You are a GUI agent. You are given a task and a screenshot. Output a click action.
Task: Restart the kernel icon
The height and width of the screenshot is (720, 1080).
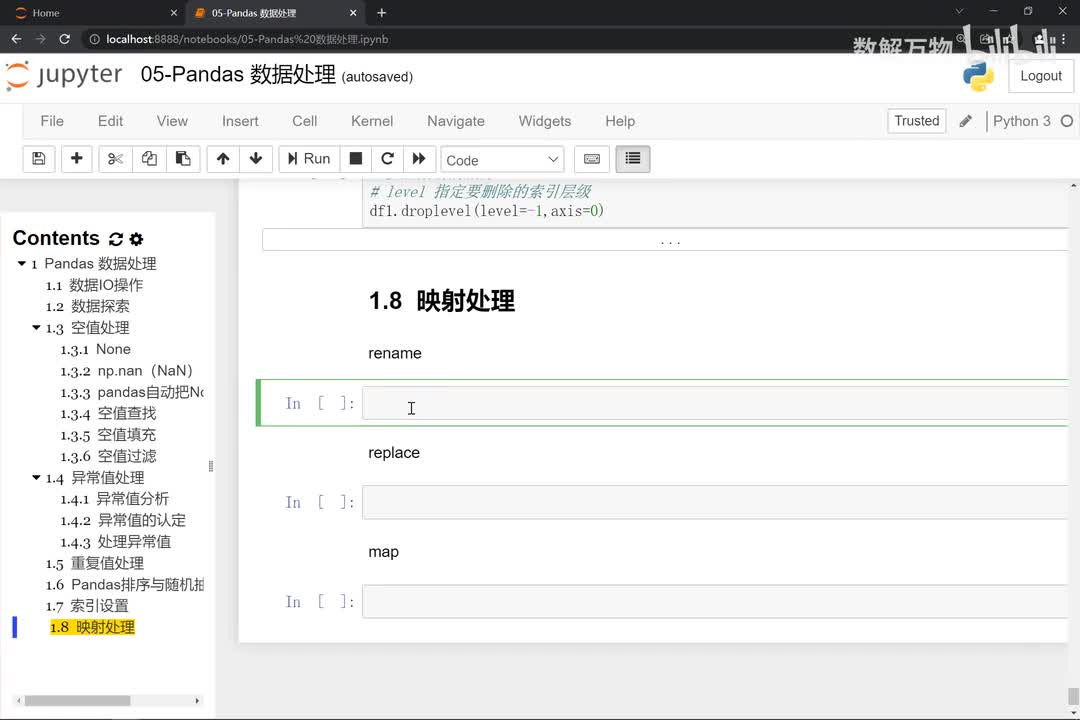point(387,159)
